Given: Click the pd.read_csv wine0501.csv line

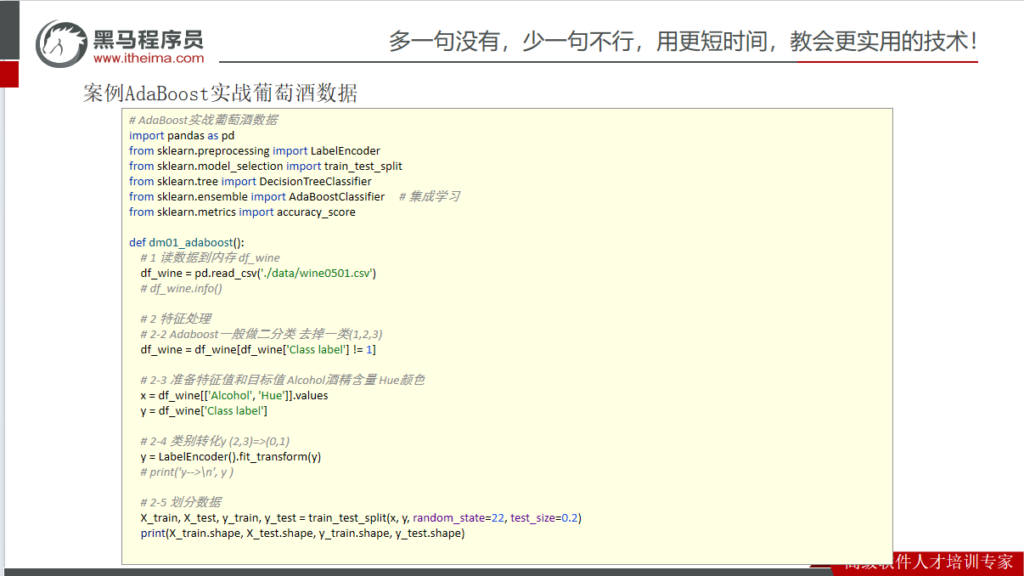Looking at the screenshot, I should coord(258,273).
